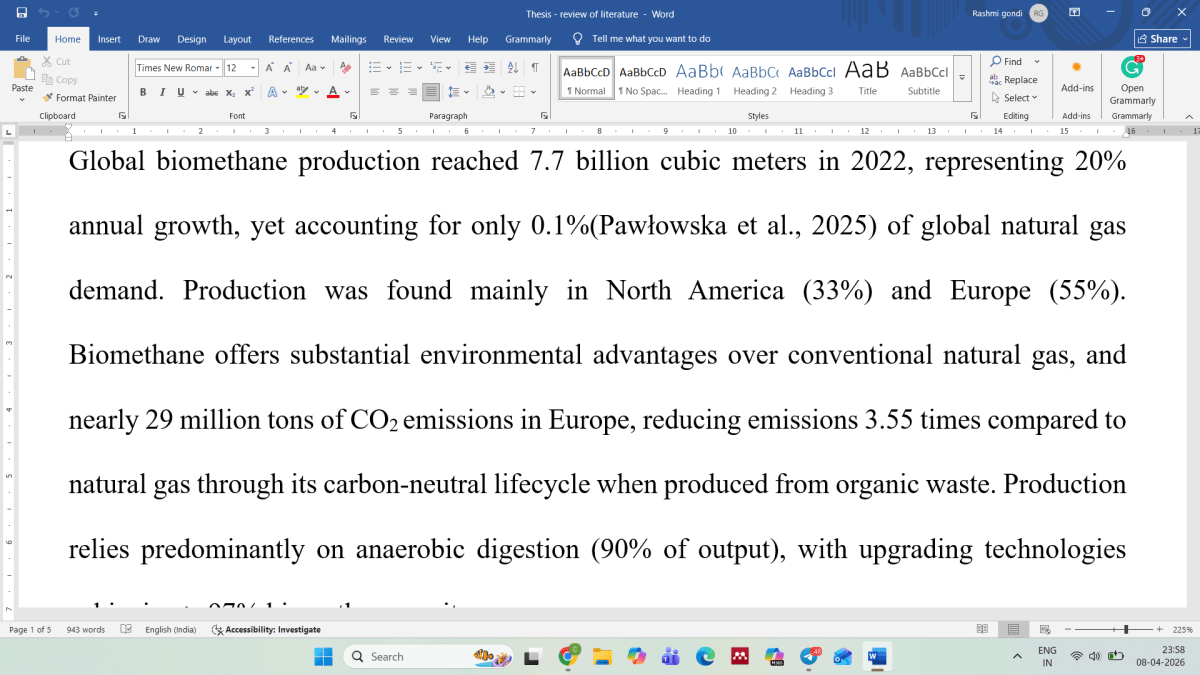
Task: Toggle Underline formatting
Action: tap(181, 92)
